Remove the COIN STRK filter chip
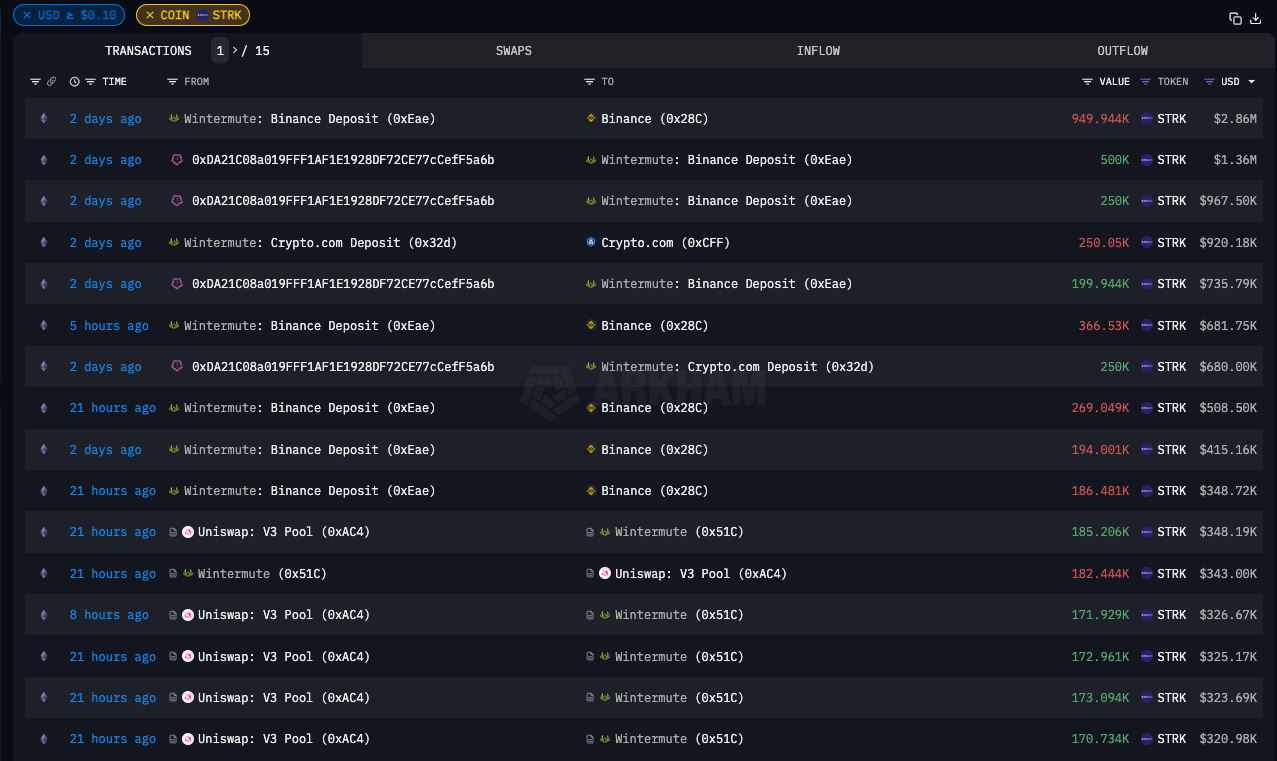This screenshot has width=1277, height=761. pos(150,15)
